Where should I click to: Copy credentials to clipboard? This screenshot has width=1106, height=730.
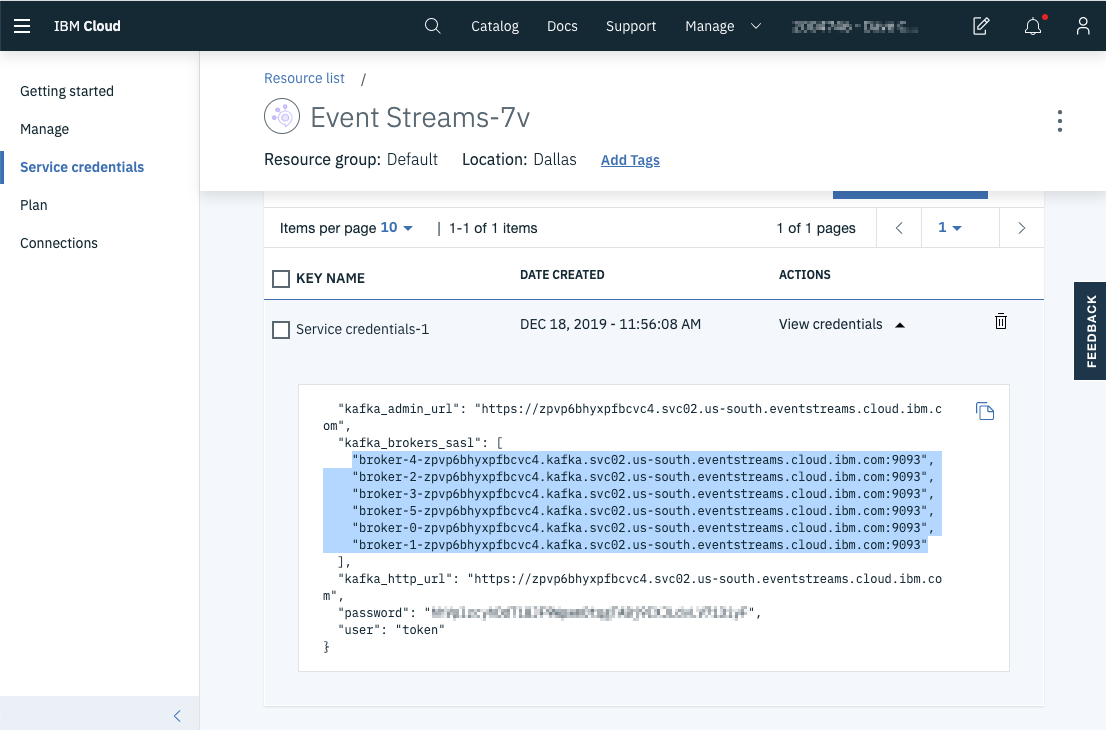click(x=985, y=410)
